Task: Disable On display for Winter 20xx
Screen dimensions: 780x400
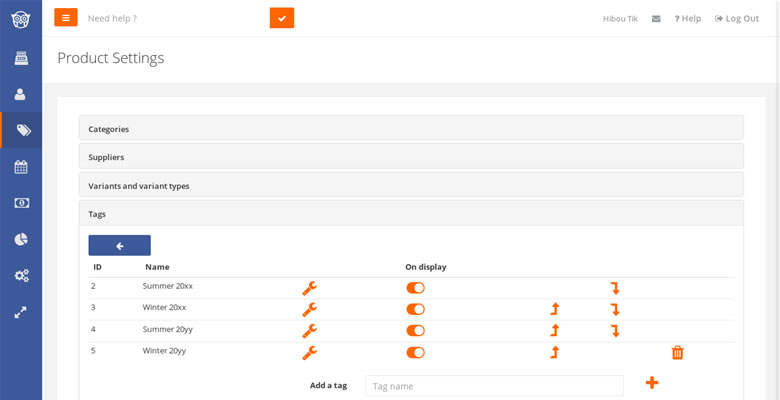Action: [x=415, y=309]
